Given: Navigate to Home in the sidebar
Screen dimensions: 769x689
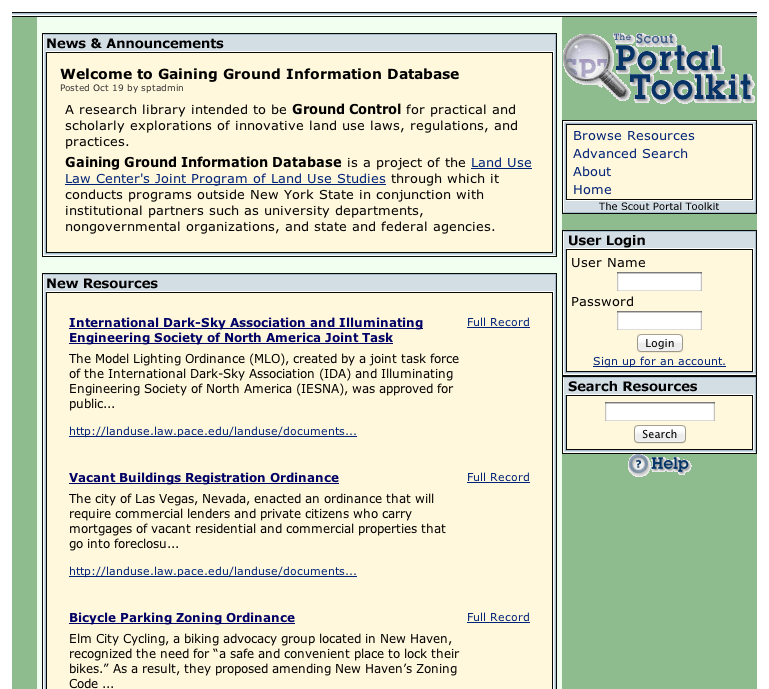Looking at the screenshot, I should pos(592,190).
